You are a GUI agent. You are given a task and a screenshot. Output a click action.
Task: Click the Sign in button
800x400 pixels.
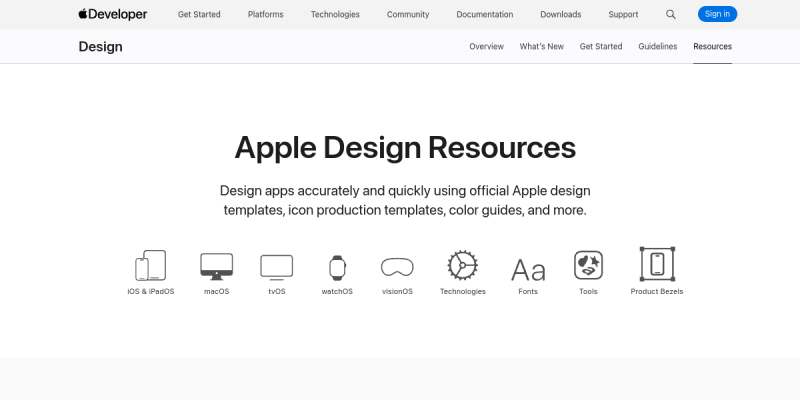pos(717,14)
